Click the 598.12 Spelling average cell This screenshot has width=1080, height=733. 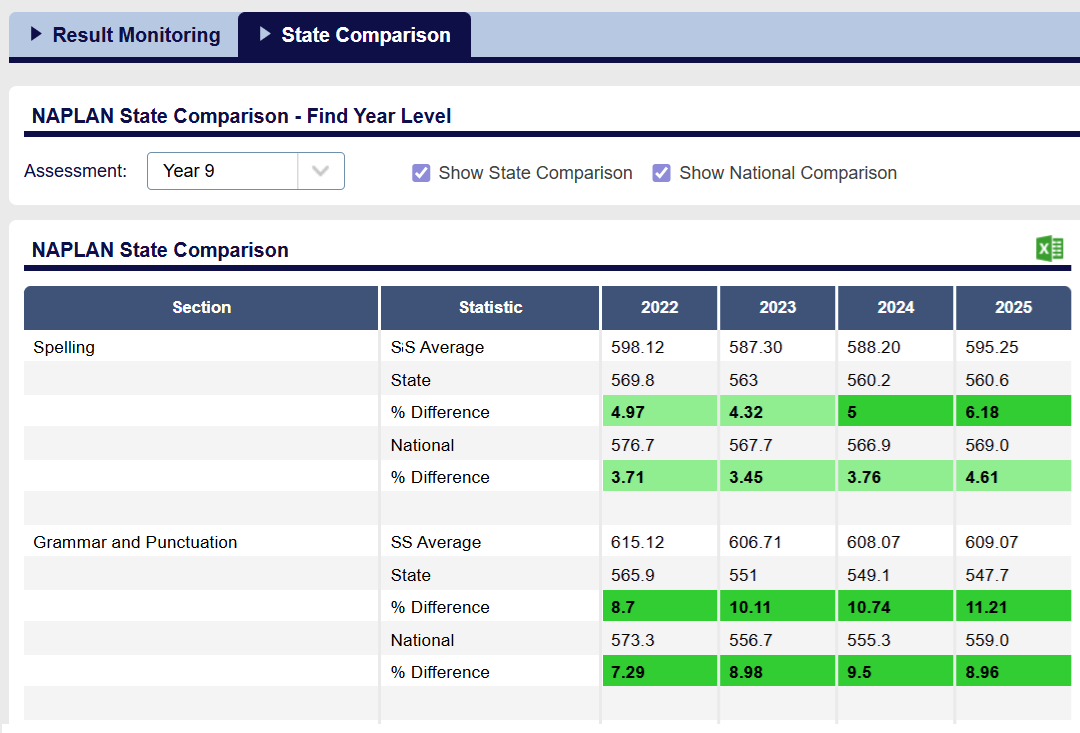(x=660, y=347)
